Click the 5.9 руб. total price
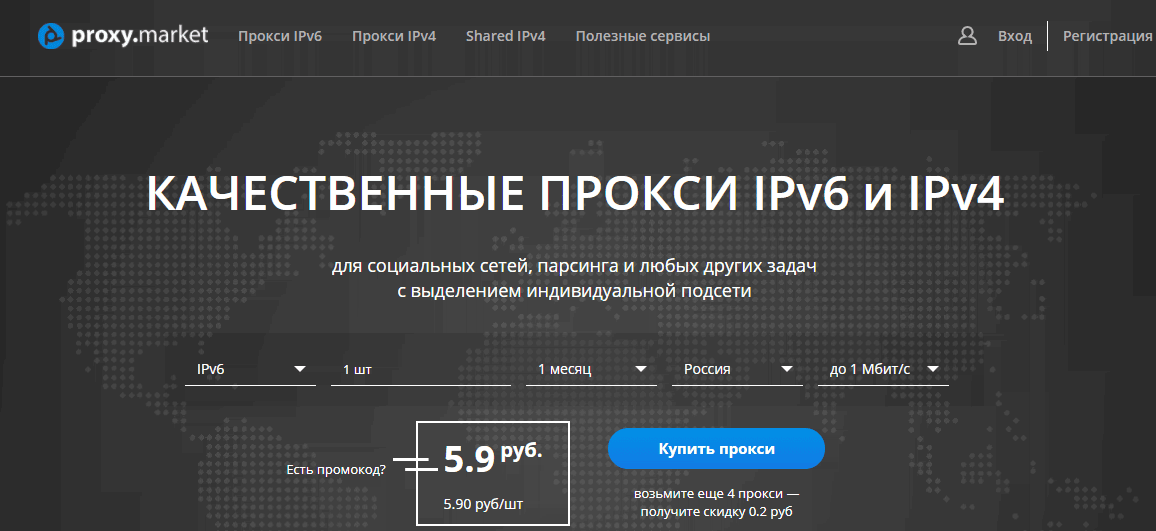1156x531 pixels. (x=492, y=458)
